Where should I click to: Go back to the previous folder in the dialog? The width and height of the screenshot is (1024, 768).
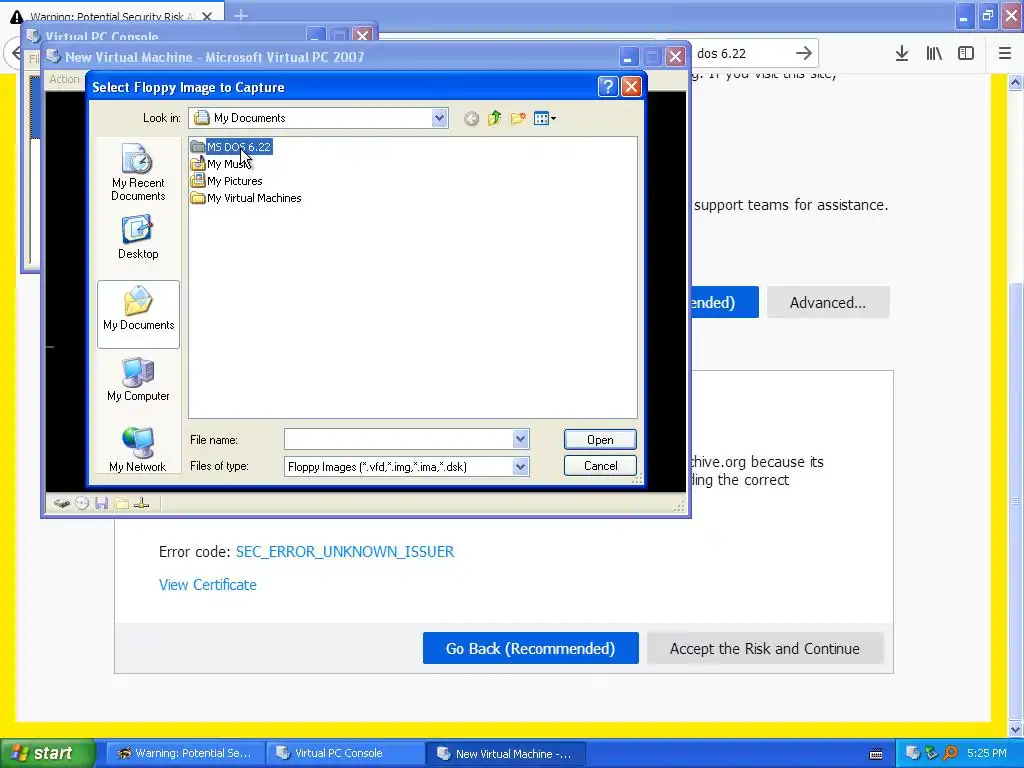(x=472, y=118)
